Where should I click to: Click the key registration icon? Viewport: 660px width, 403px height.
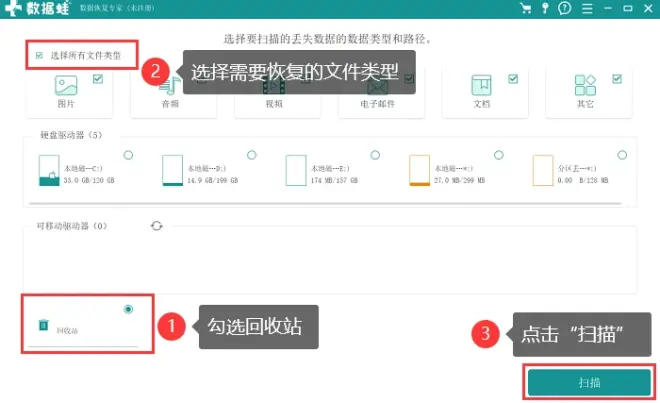pyautogui.click(x=544, y=9)
